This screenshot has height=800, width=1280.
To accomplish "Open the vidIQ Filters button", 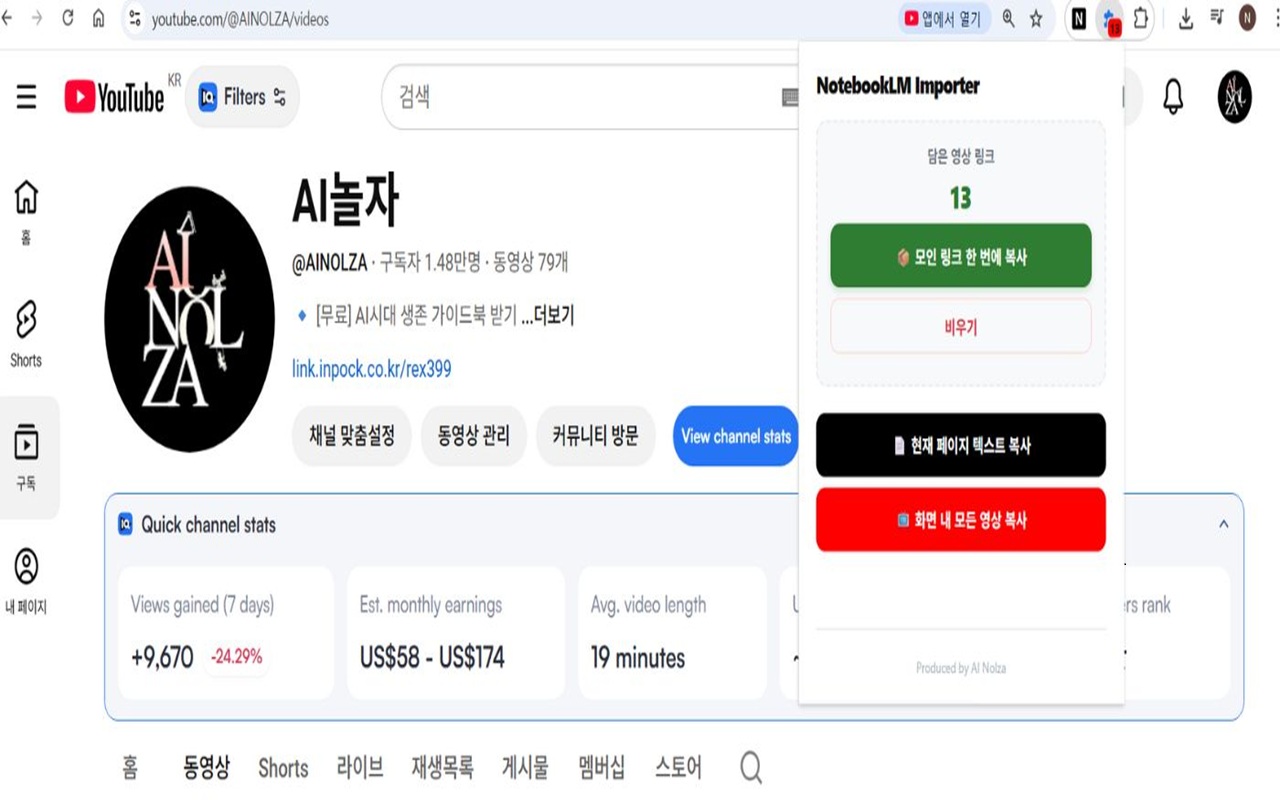I will point(242,97).
